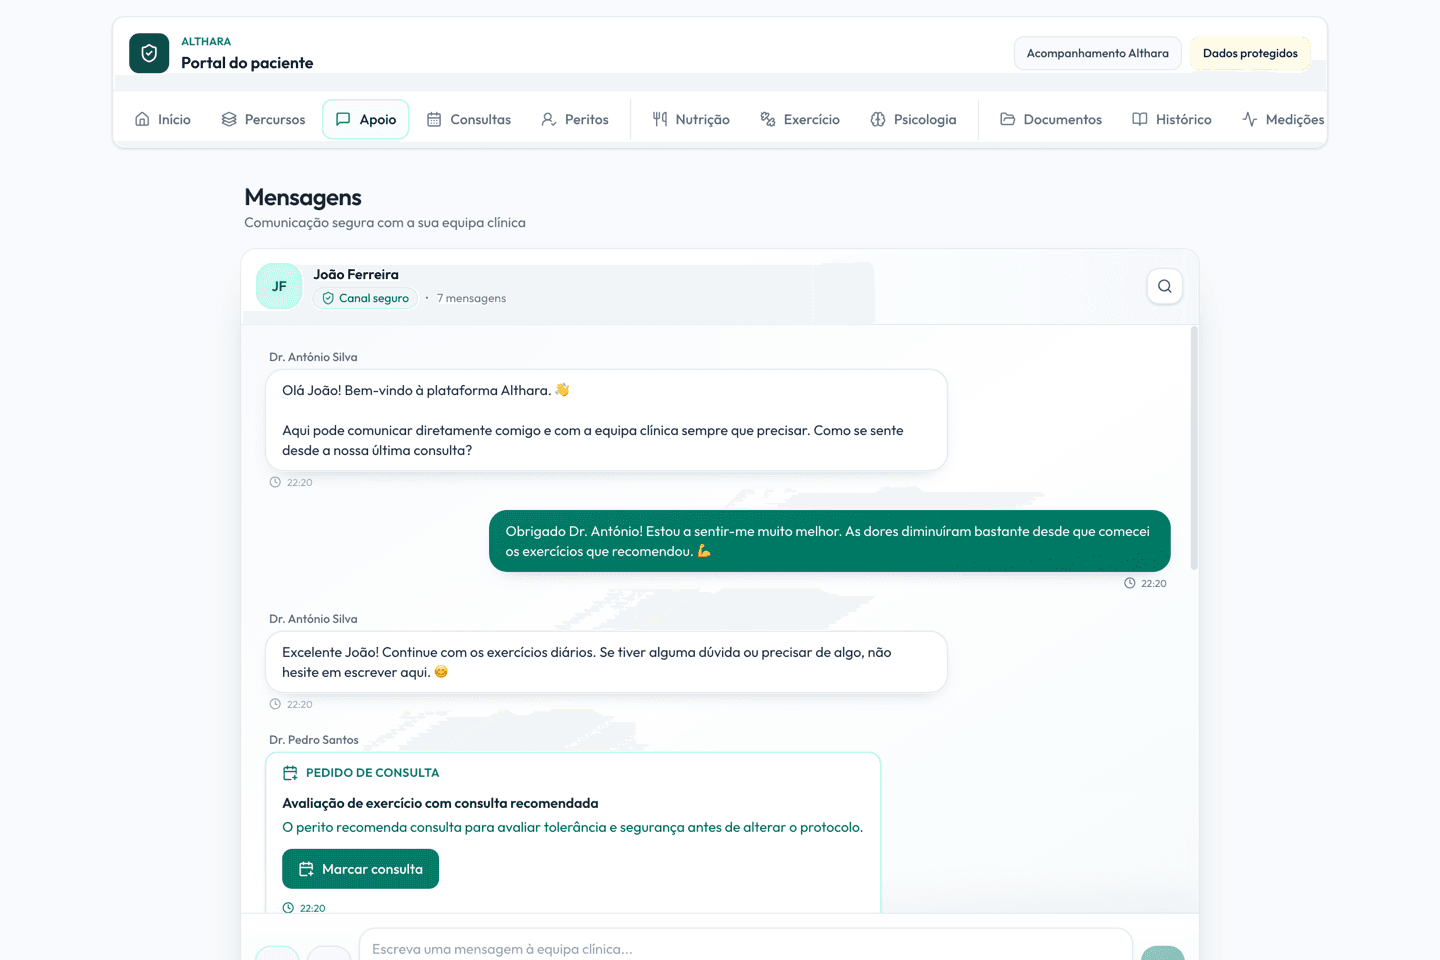
Task: Open the Percursos tab
Action: (x=264, y=119)
